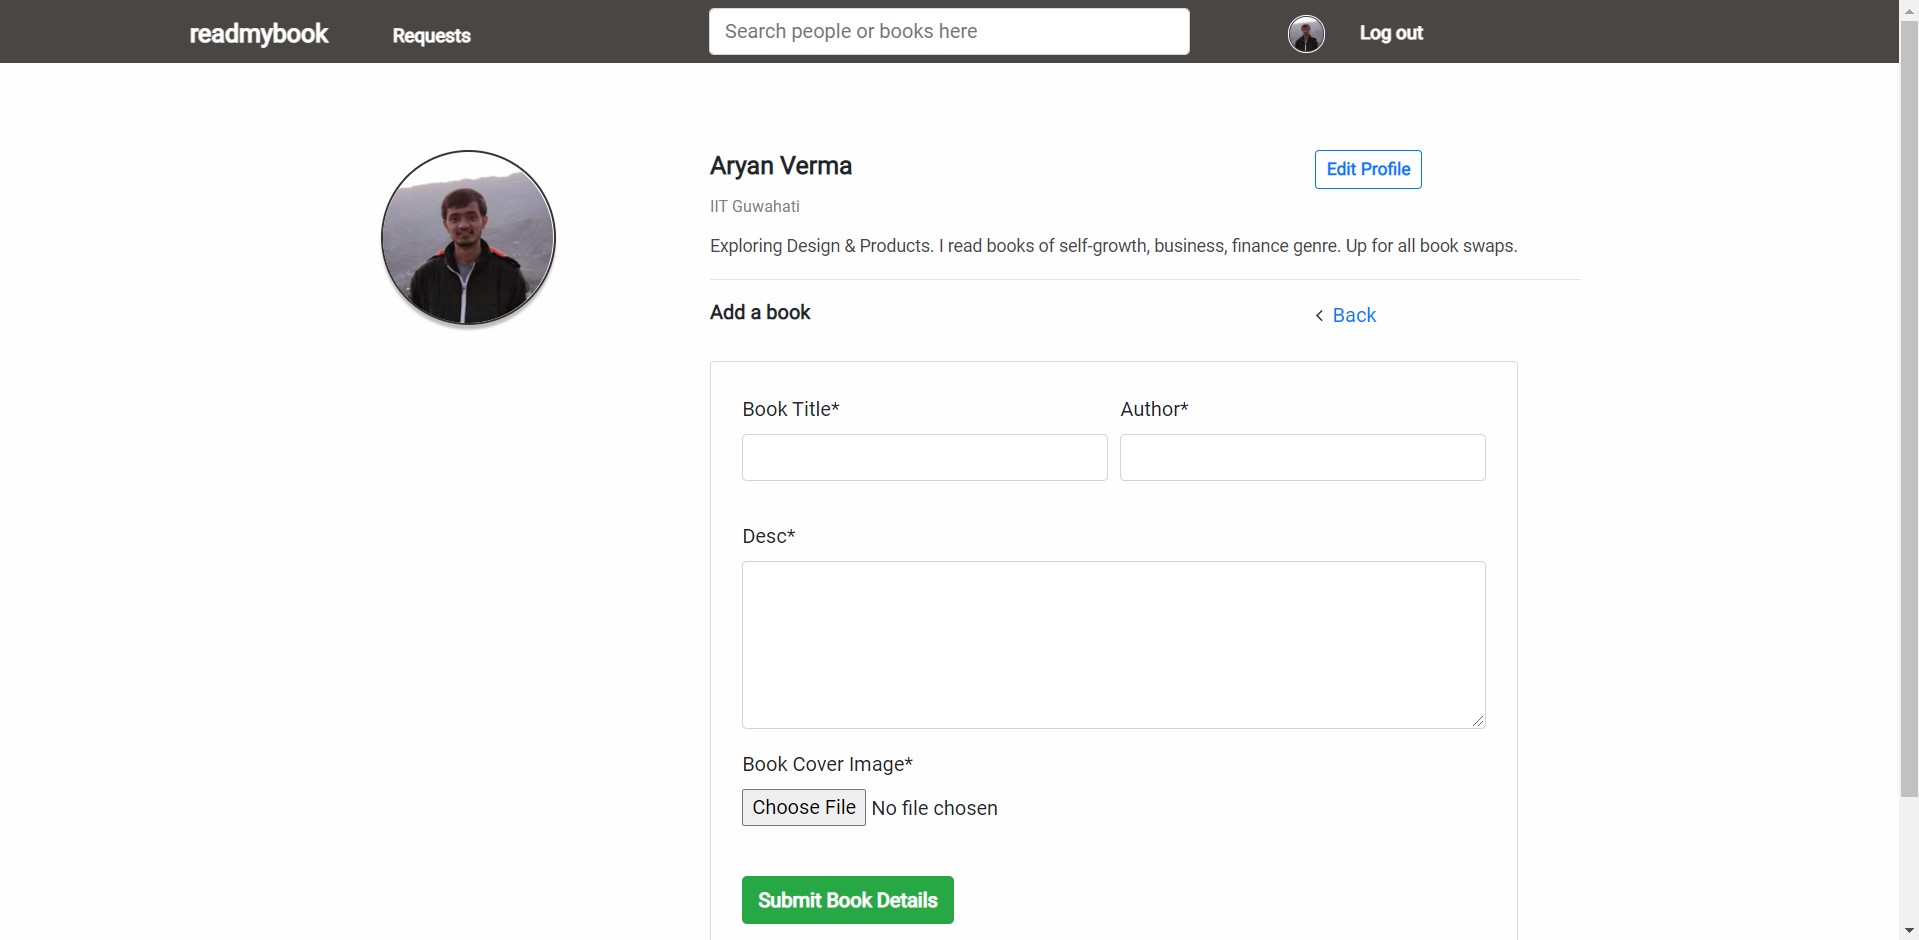Focus the Search people or books field
This screenshot has width=1919, height=940.
949,31
